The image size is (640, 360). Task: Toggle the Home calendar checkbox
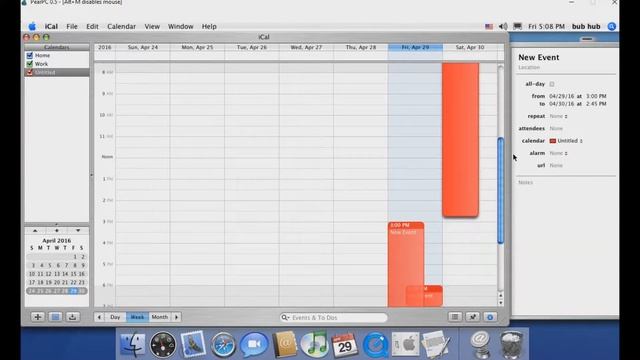coord(29,55)
